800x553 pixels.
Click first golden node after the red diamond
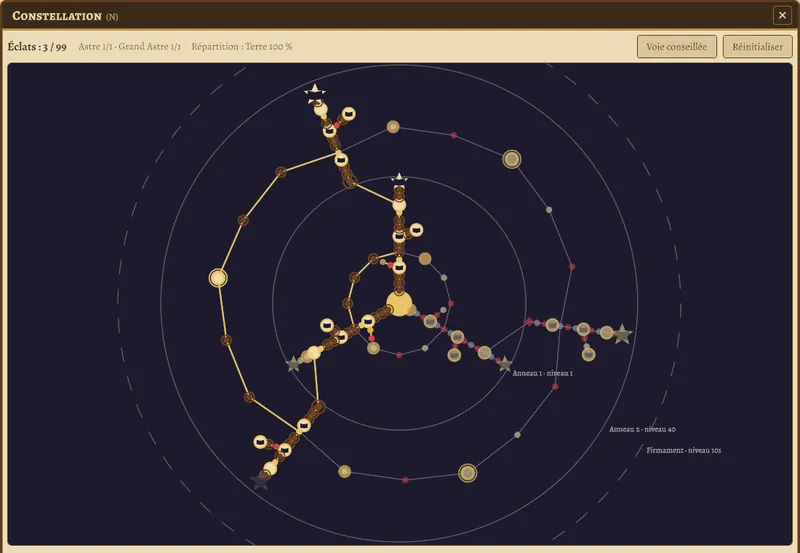click(x=552, y=324)
